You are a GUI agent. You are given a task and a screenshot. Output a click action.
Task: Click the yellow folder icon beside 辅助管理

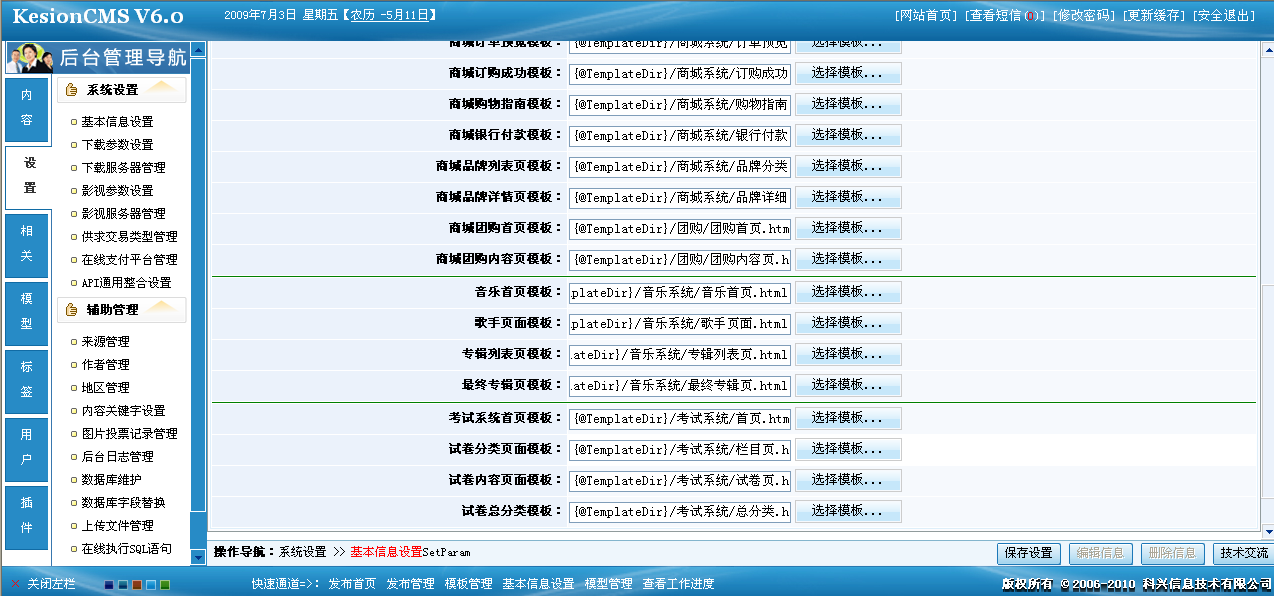point(70,311)
